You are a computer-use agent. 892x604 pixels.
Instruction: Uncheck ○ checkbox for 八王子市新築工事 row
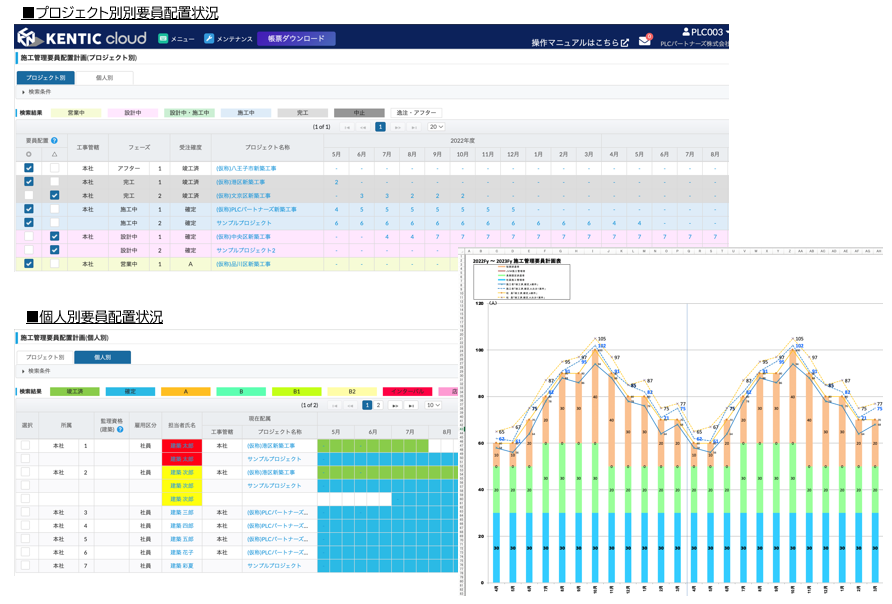28,168
